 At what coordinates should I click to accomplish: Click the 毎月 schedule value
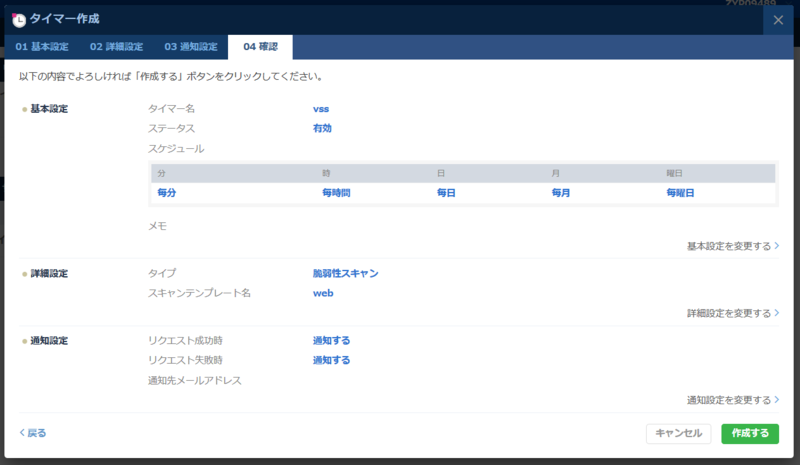[x=561, y=193]
